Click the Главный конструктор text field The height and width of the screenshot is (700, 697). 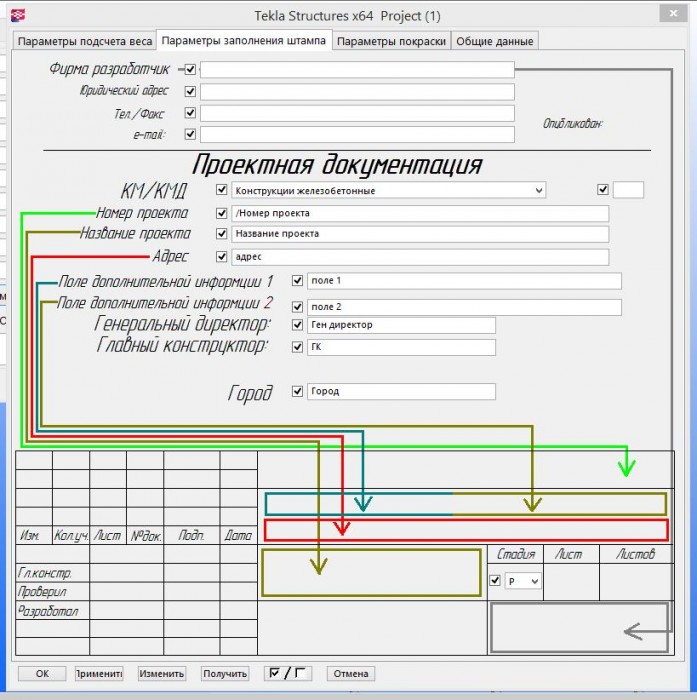401,347
